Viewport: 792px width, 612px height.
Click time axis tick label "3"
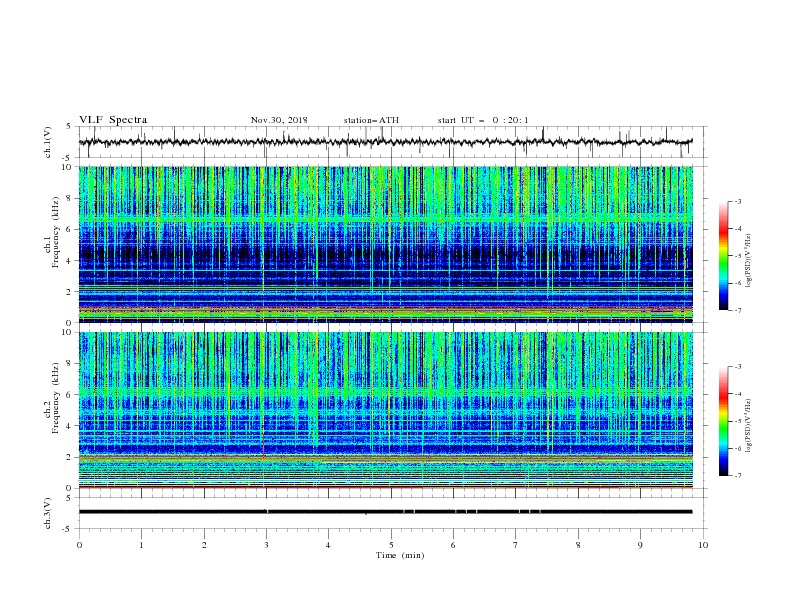click(266, 545)
